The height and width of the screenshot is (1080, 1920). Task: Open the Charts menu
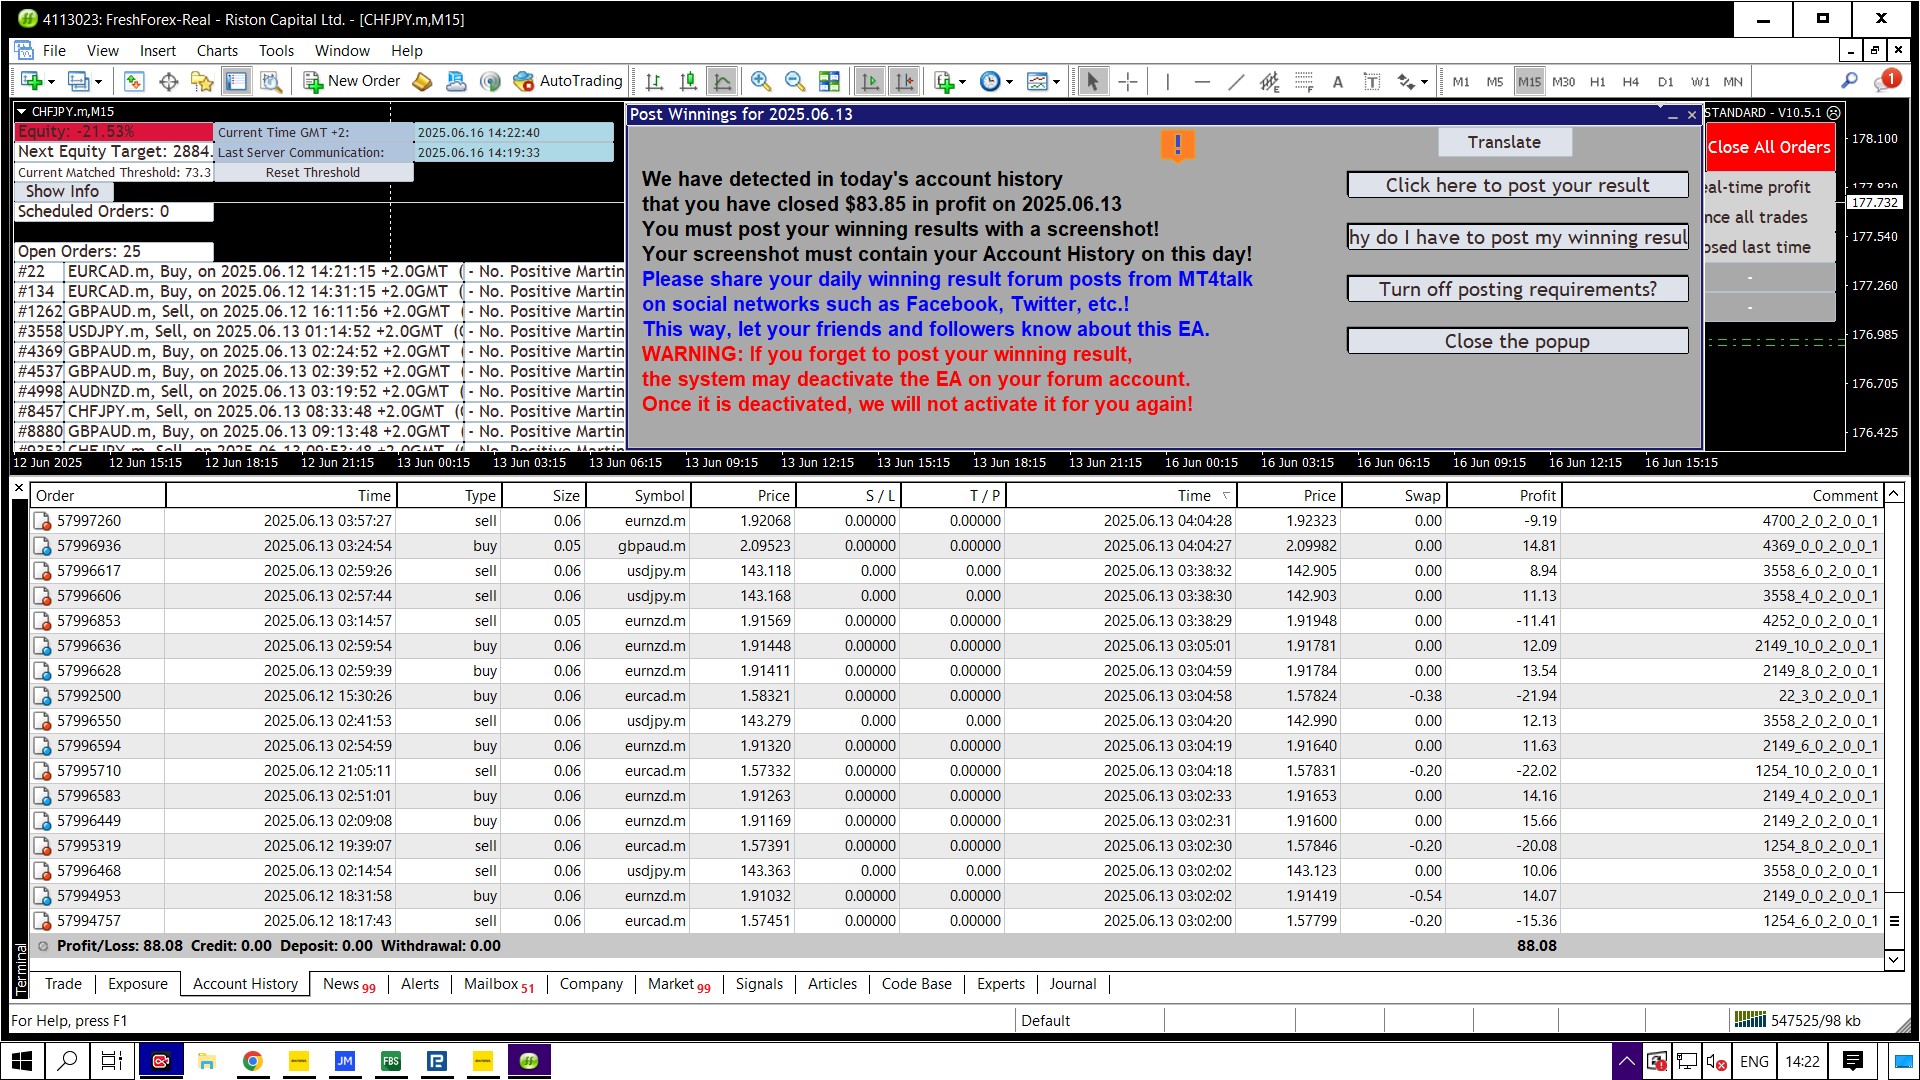pyautogui.click(x=217, y=51)
